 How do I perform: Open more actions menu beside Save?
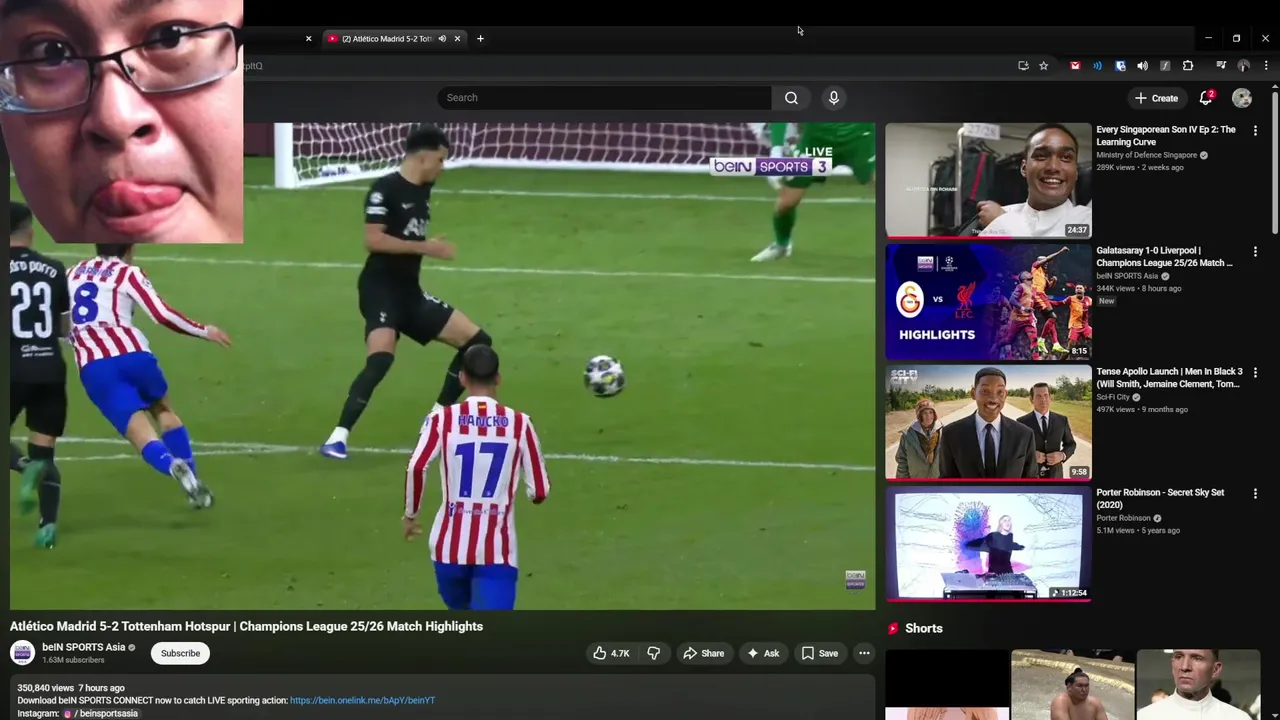coord(864,653)
